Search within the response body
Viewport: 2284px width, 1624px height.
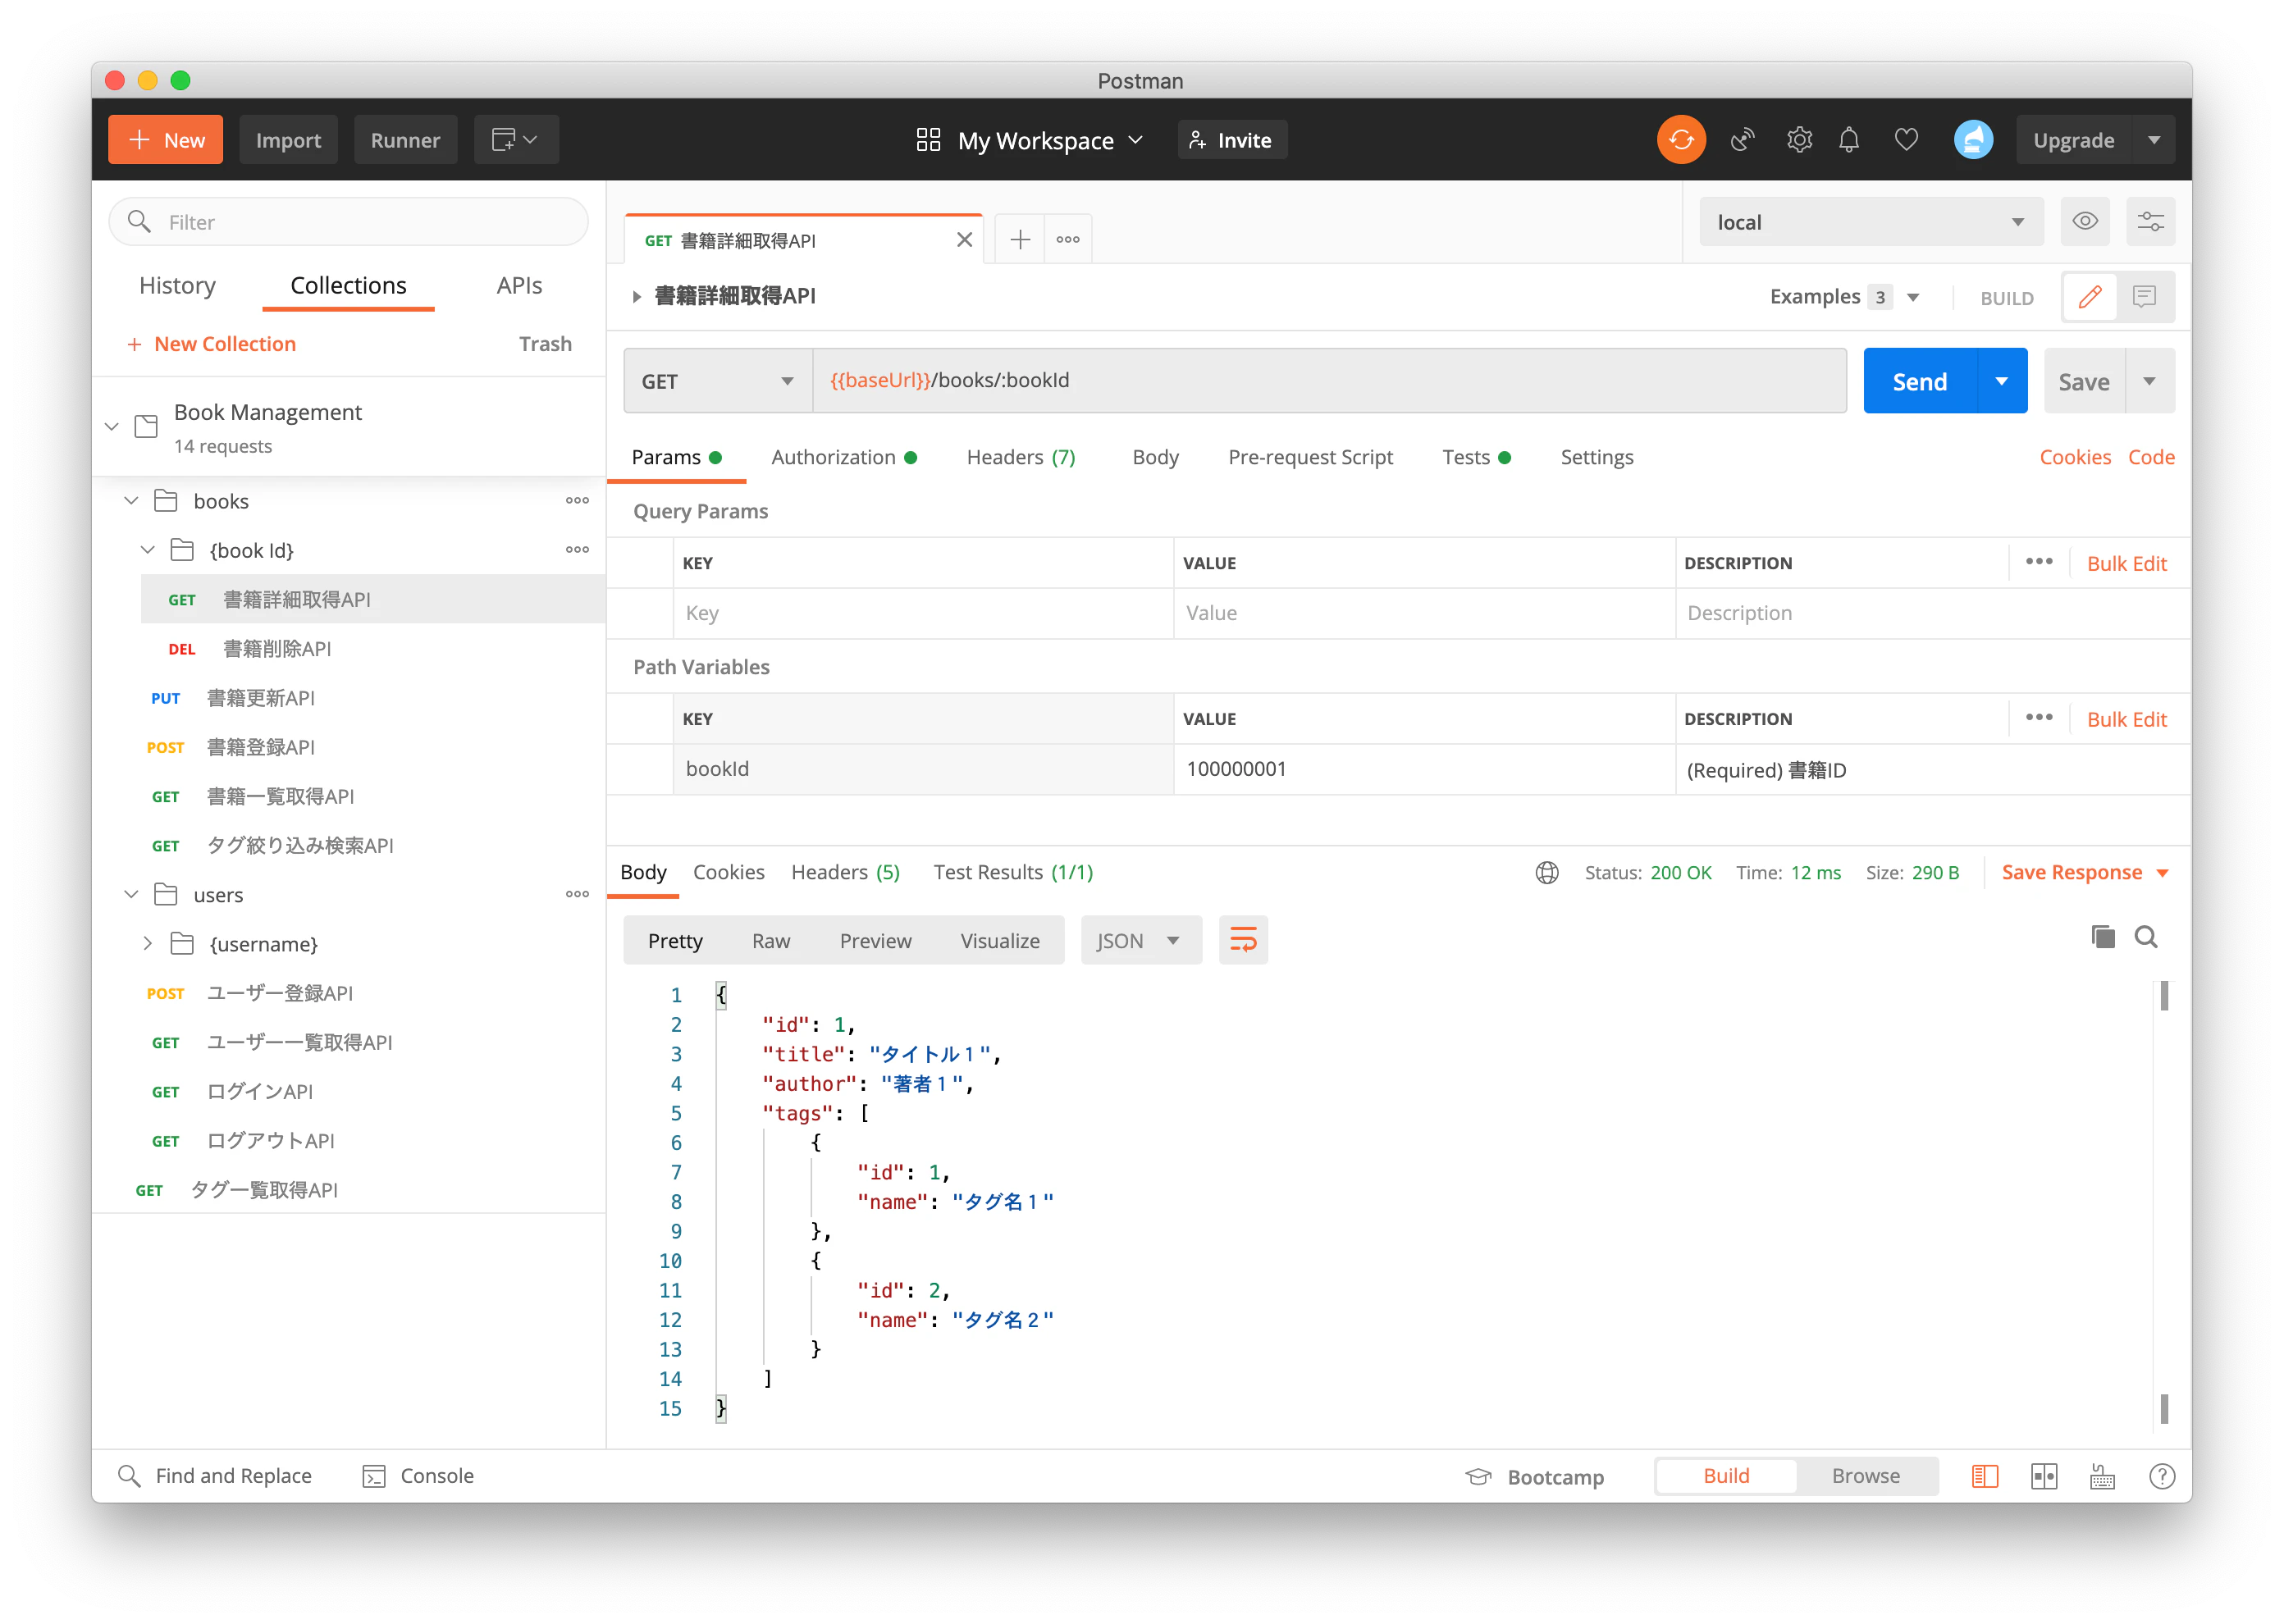click(x=2145, y=937)
